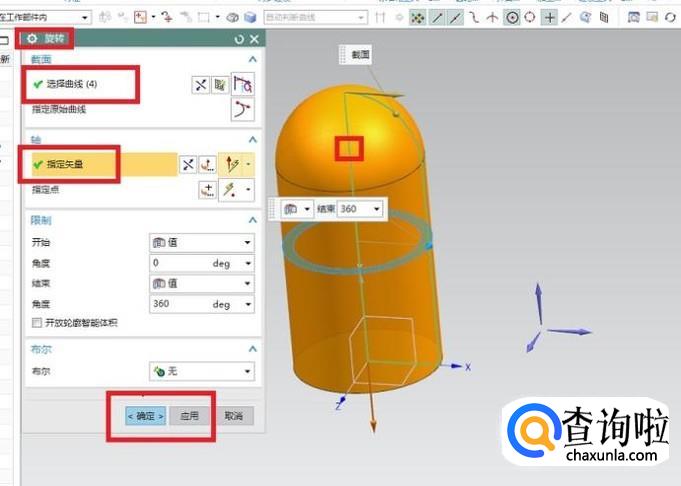Open the 结束 limit type dropdown
Image resolution: width=681 pixels, height=486 pixels.
click(x=202, y=284)
